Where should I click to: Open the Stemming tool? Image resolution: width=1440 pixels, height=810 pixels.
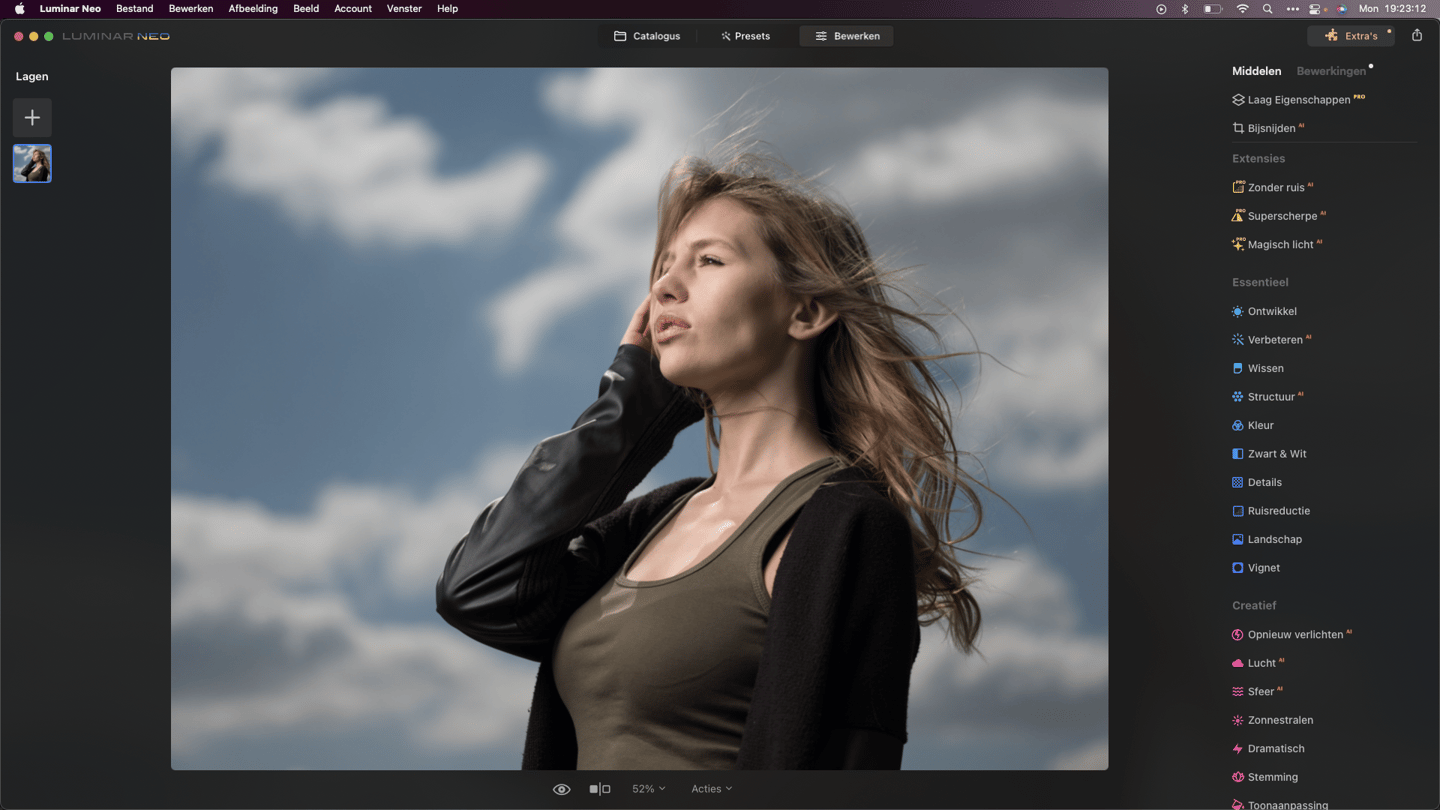[1265, 777]
